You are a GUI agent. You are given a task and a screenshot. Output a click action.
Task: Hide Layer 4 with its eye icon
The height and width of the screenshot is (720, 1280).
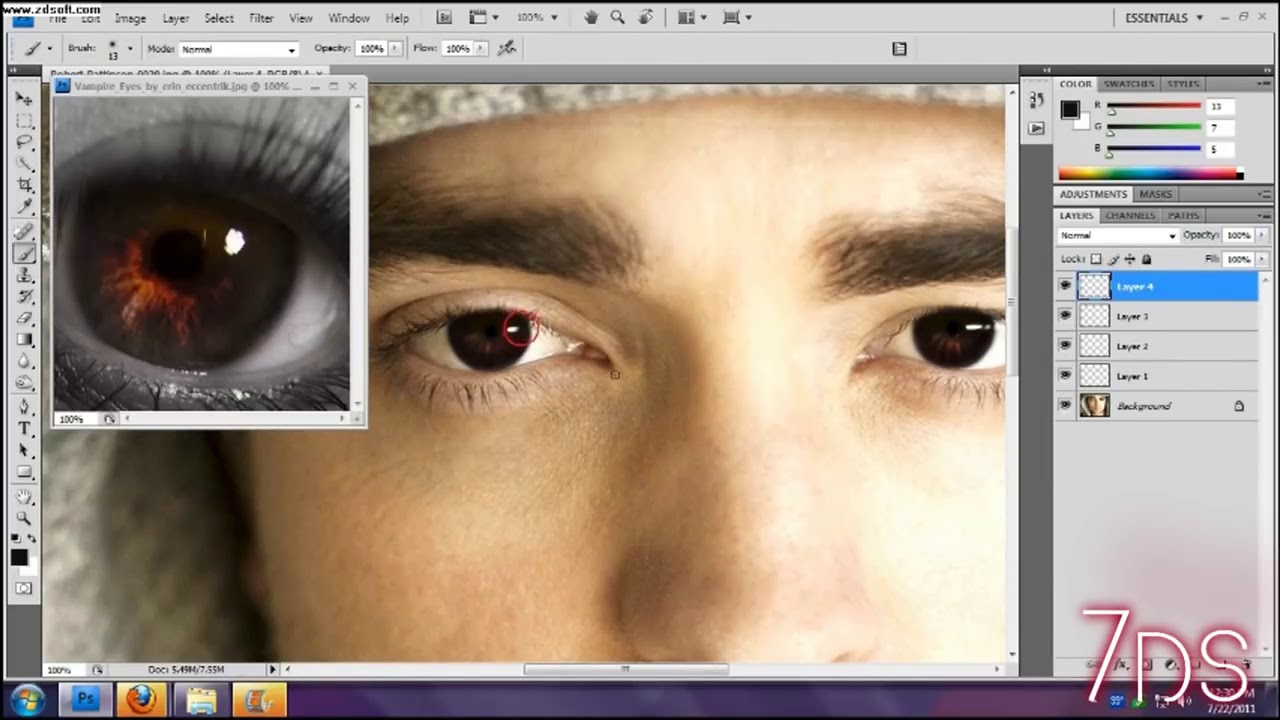coord(1065,286)
